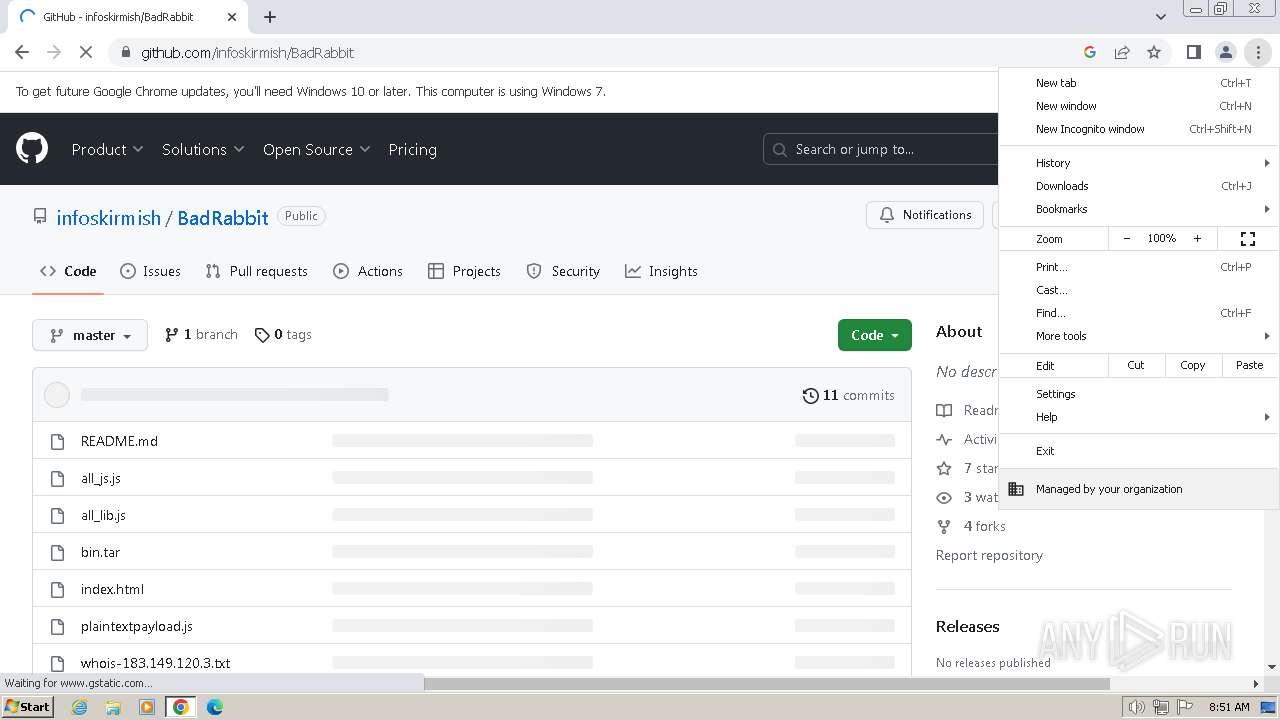
Task: Switch to the Insights tab
Action: pyautogui.click(x=661, y=271)
